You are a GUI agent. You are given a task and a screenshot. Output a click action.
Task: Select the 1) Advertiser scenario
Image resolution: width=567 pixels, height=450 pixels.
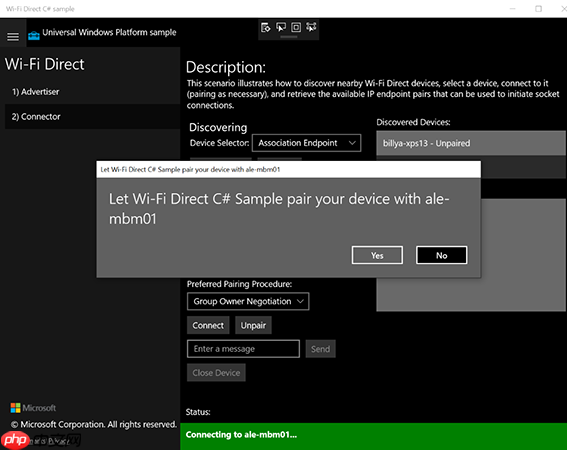93,92
